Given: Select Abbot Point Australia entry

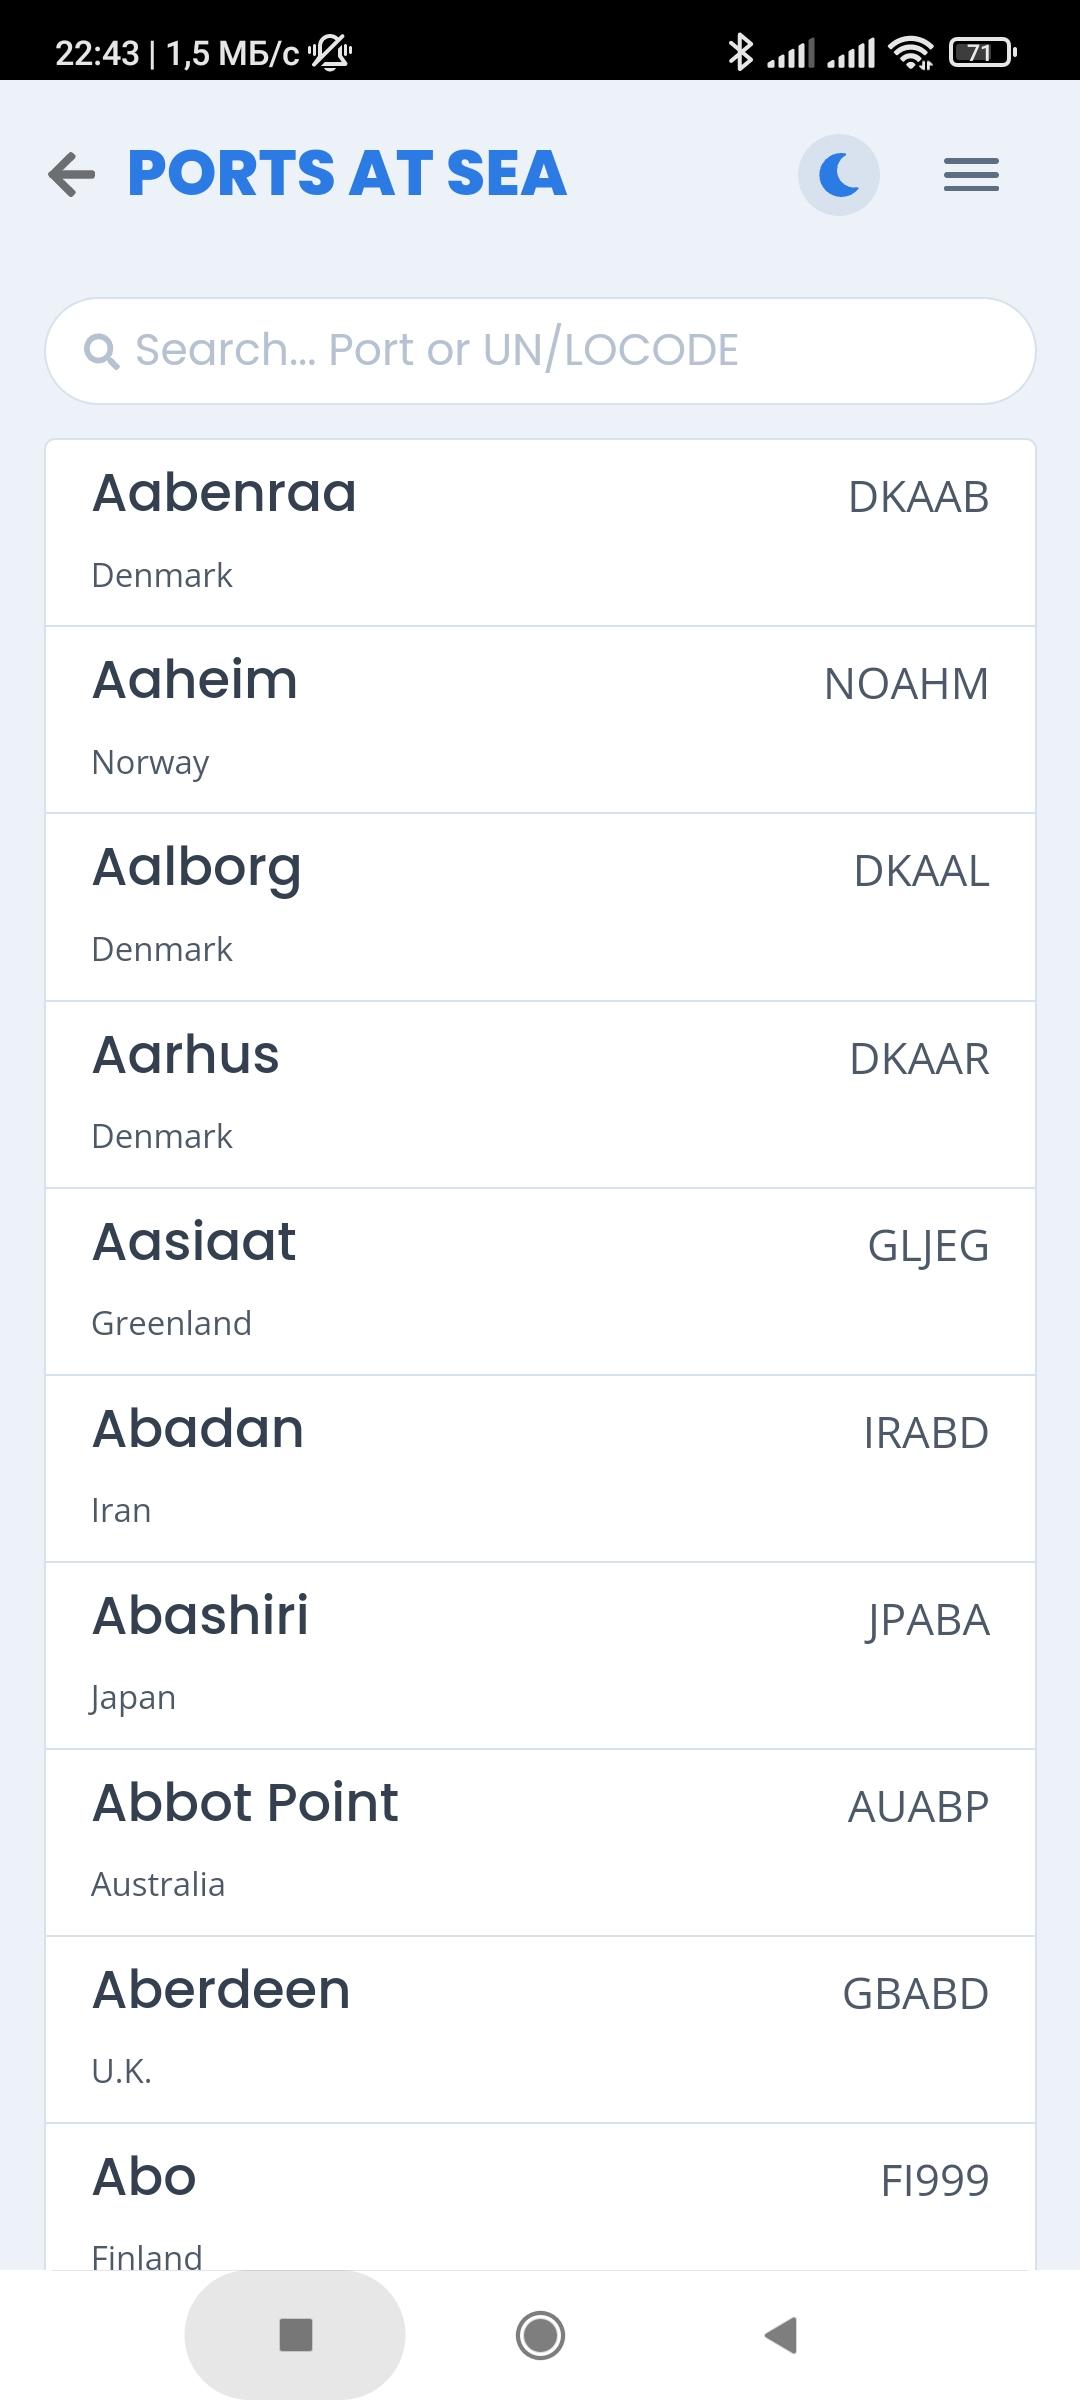Looking at the screenshot, I should pos(540,1842).
